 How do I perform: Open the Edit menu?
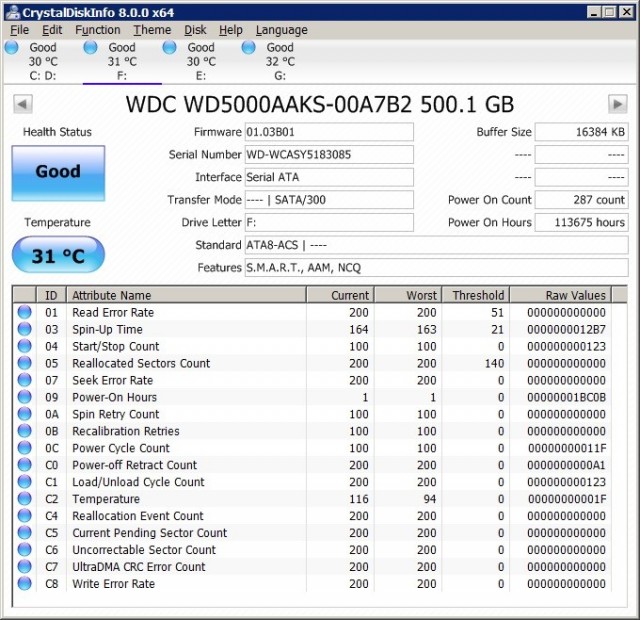(x=52, y=30)
